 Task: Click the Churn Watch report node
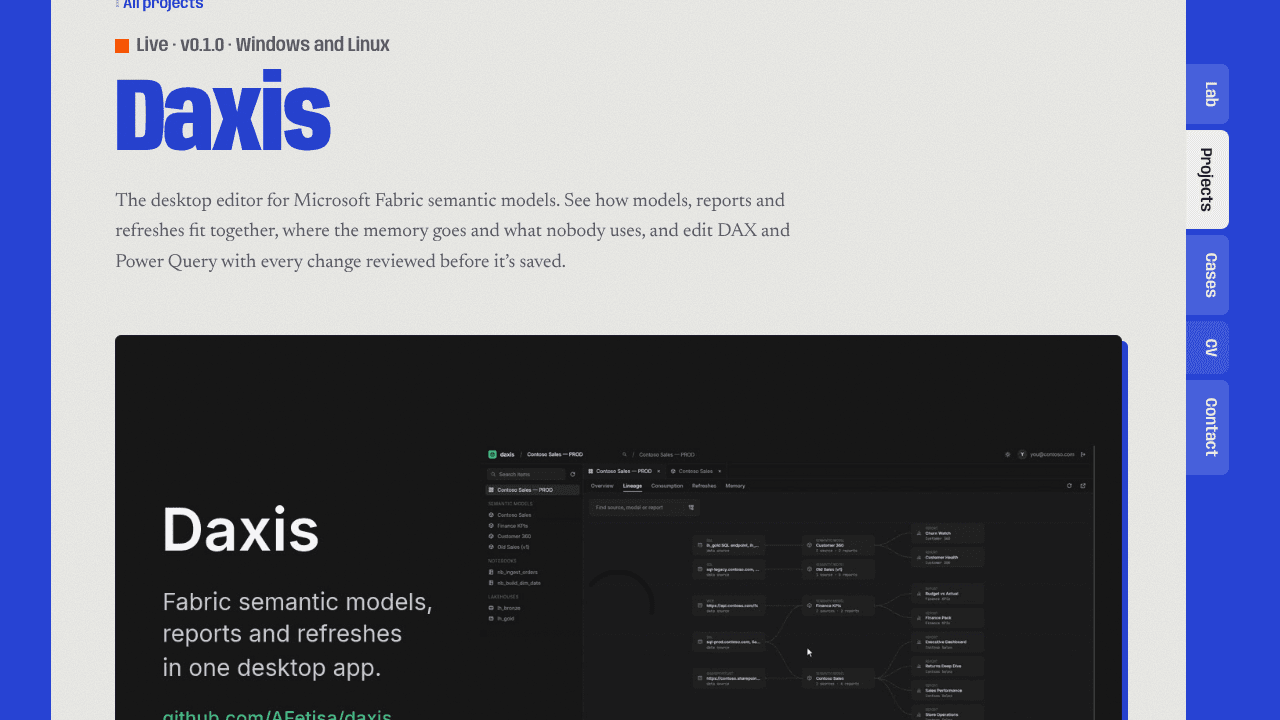click(947, 533)
